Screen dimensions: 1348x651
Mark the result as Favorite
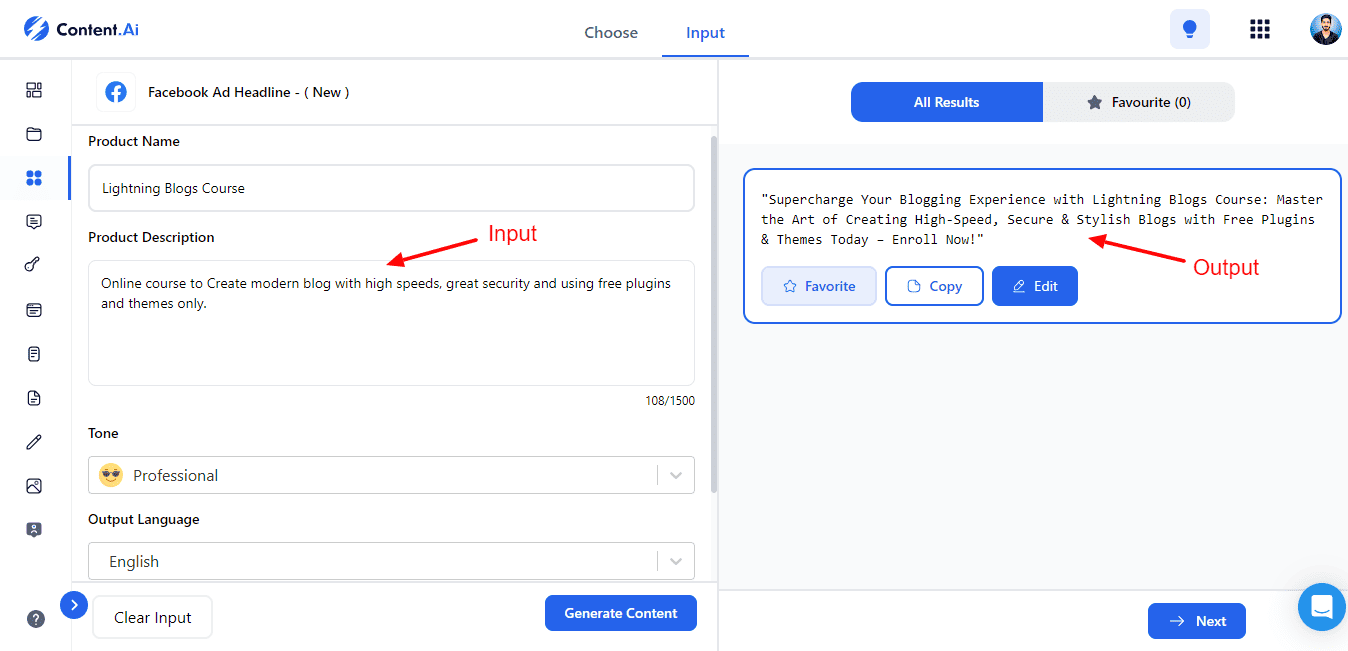click(x=818, y=286)
